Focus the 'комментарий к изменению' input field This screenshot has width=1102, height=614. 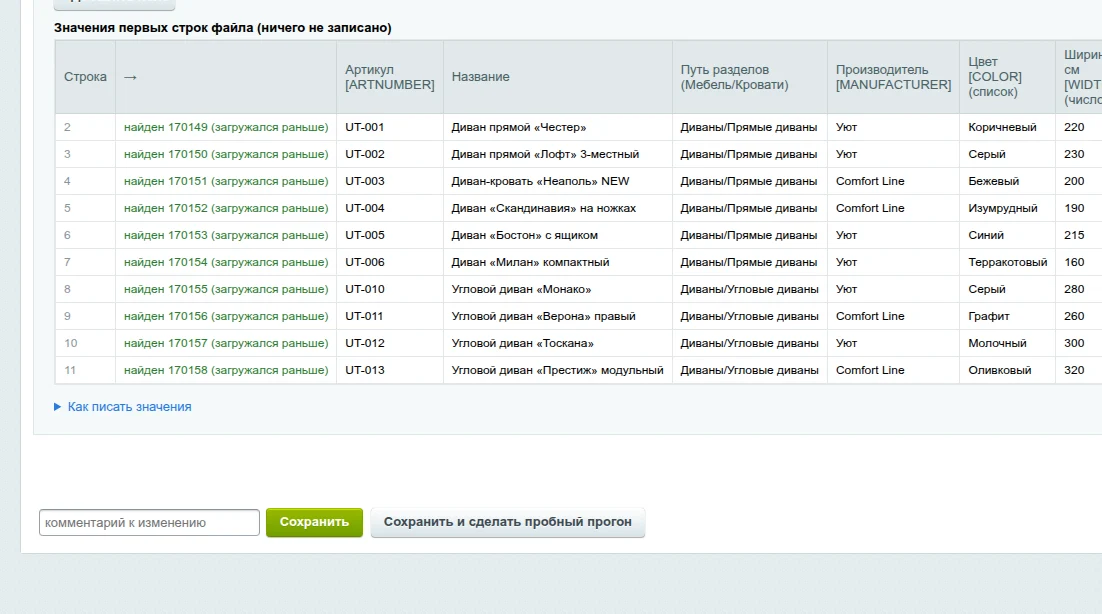point(149,523)
